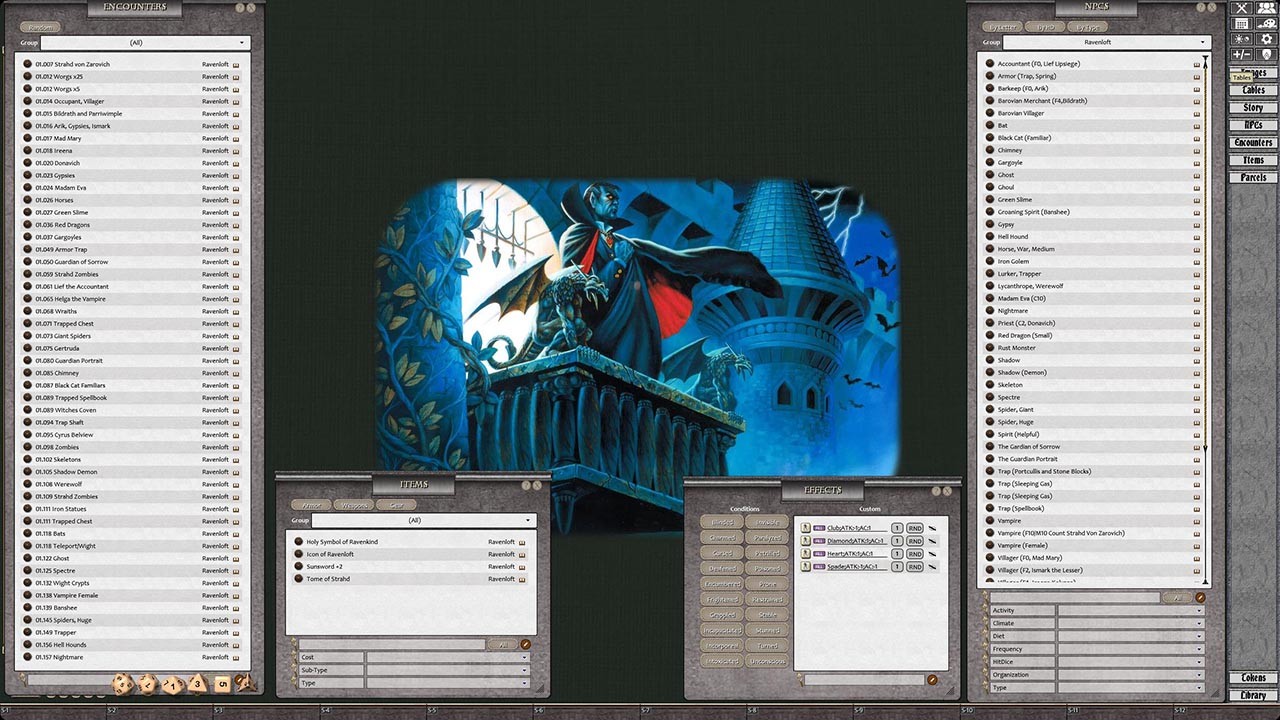1280x720 pixels.
Task: Apply the Stunned condition in Effects window
Action: coord(767,630)
